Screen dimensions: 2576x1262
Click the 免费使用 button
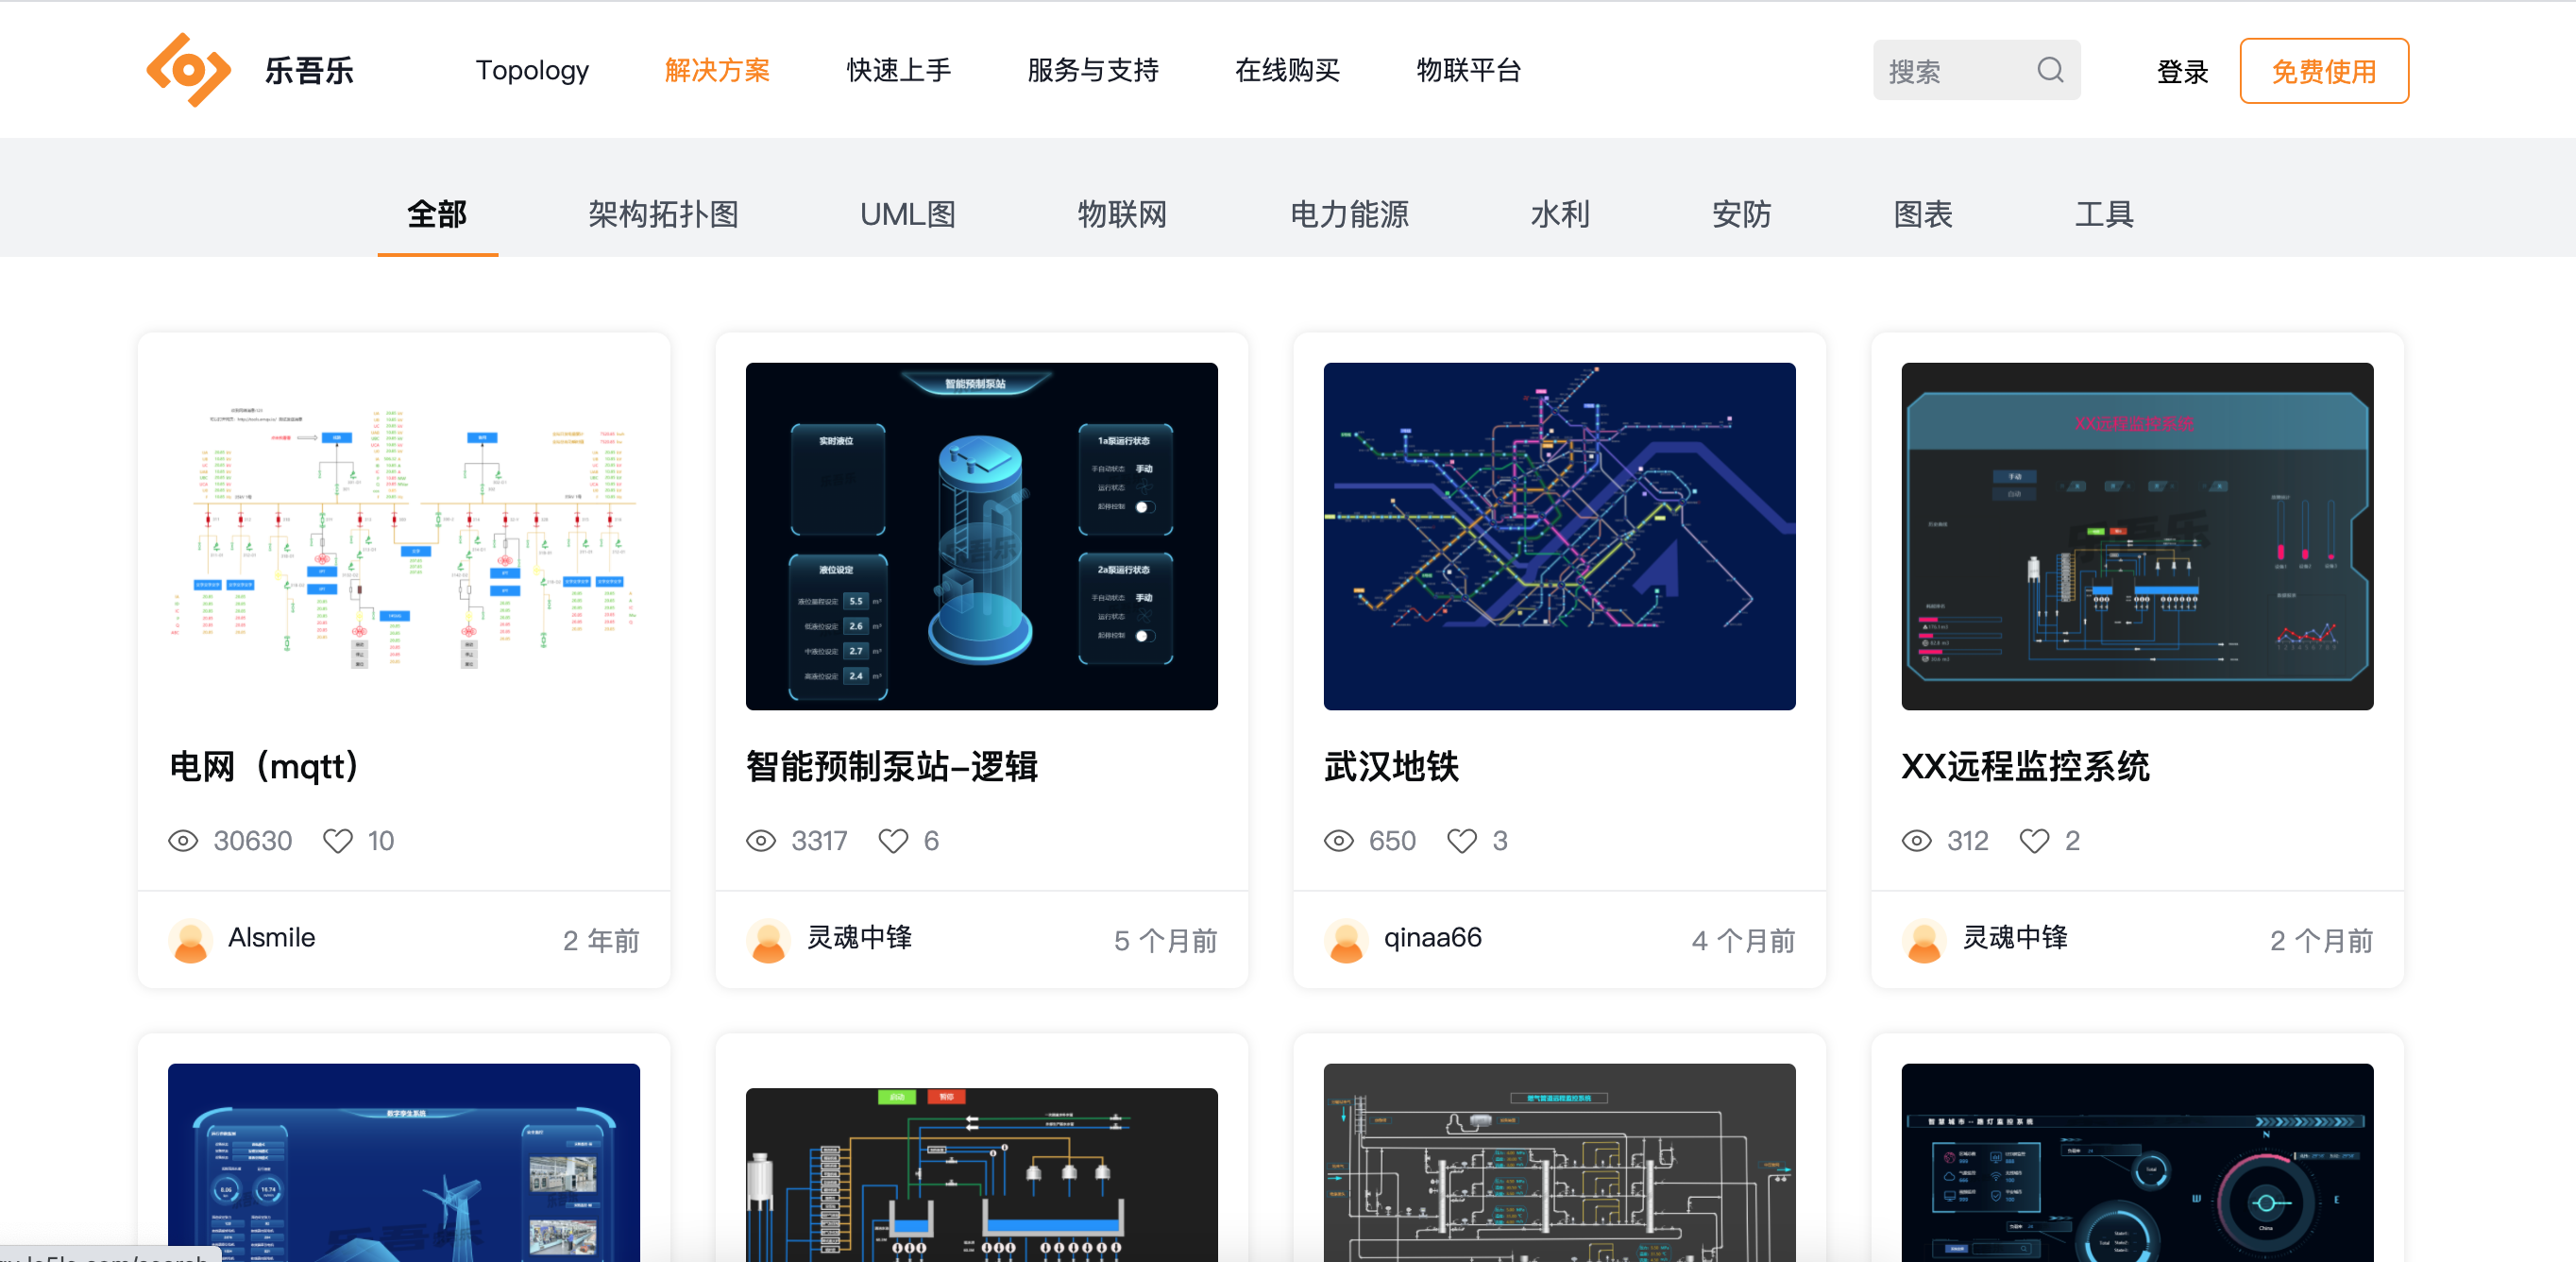tap(2323, 71)
